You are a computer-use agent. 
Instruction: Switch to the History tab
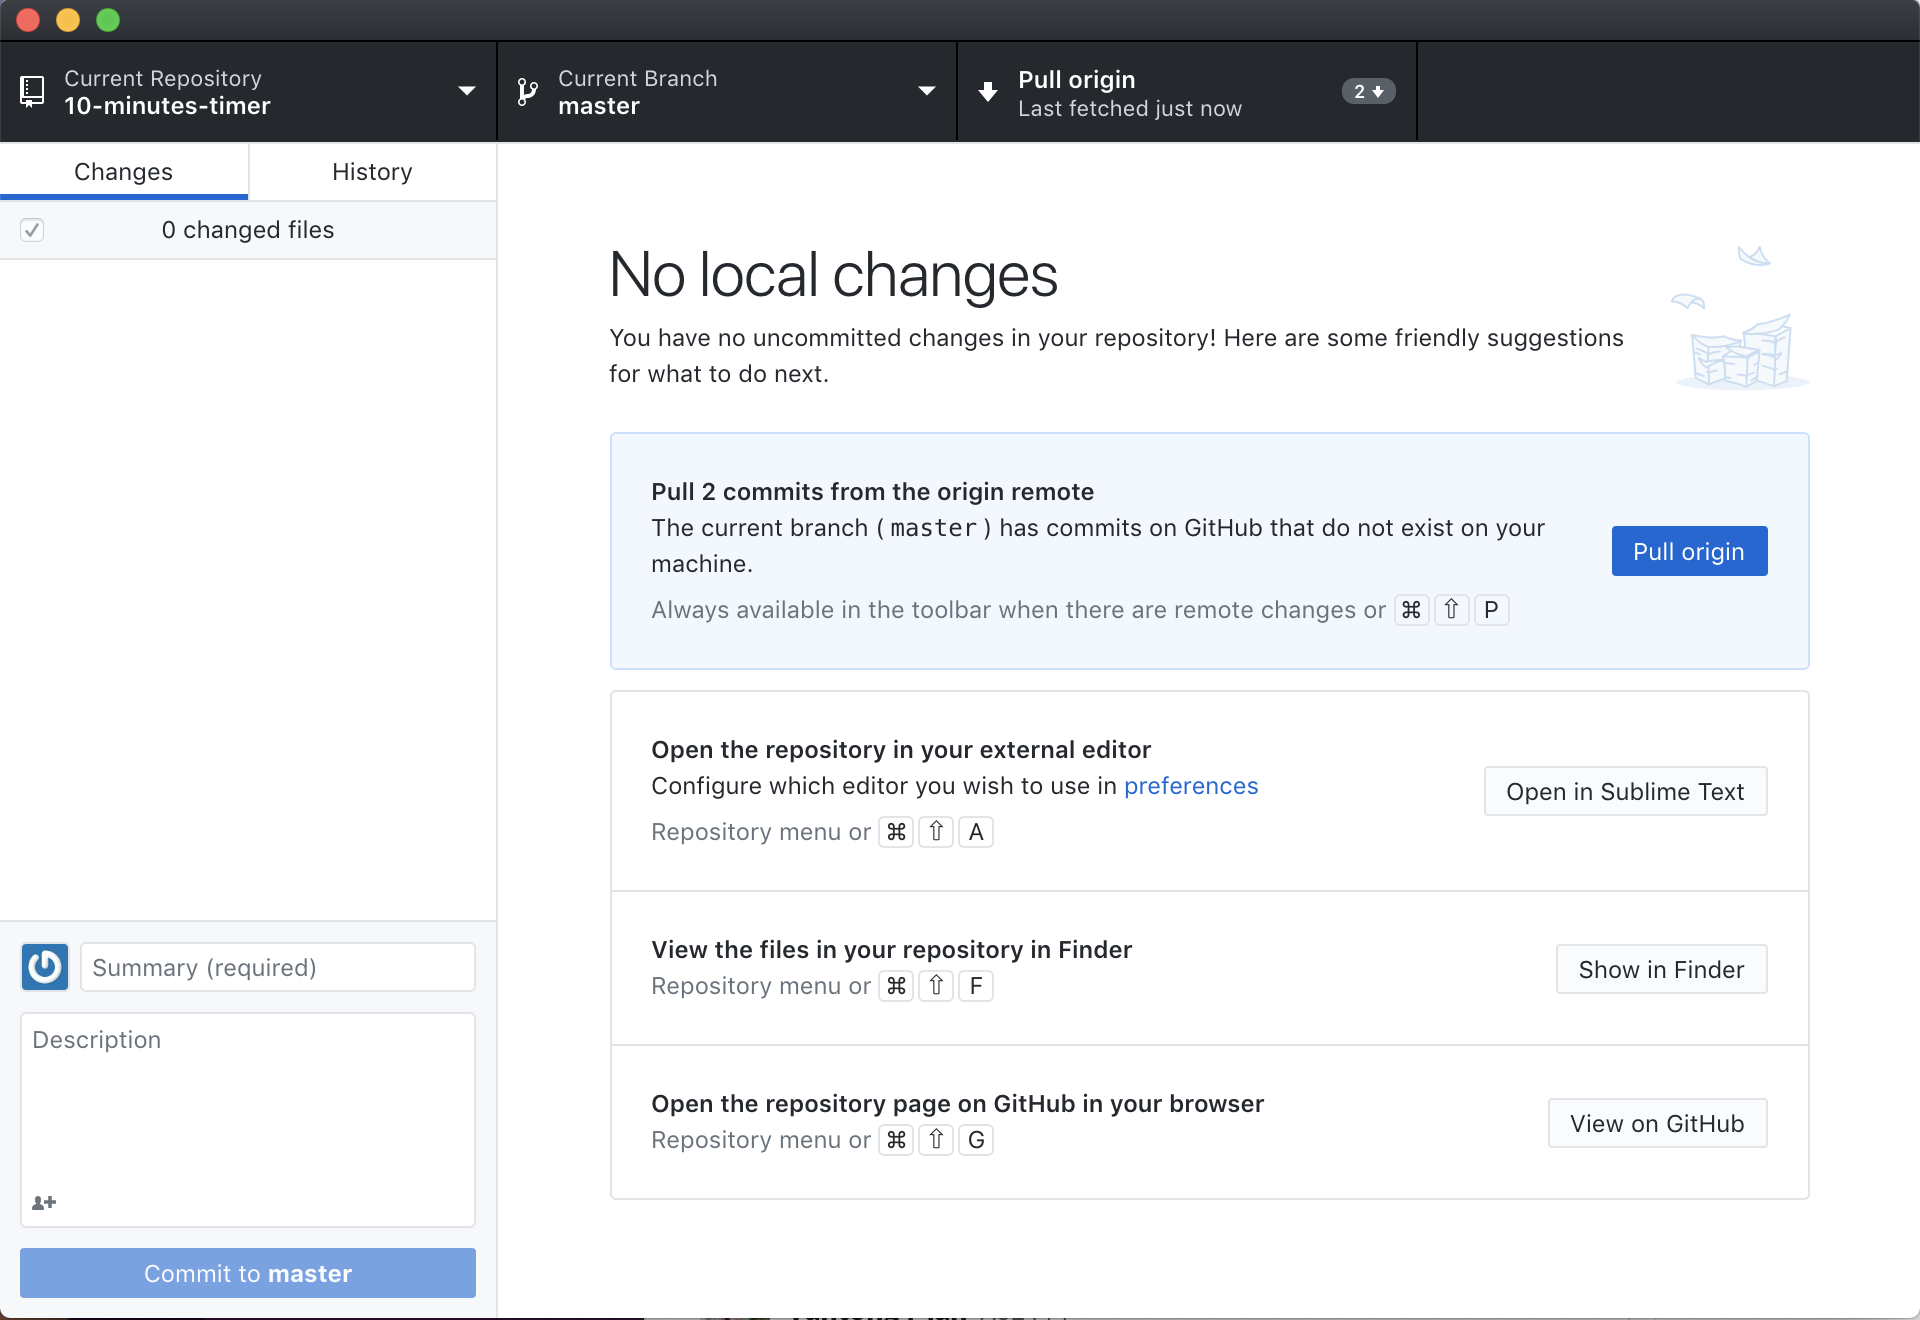point(372,172)
